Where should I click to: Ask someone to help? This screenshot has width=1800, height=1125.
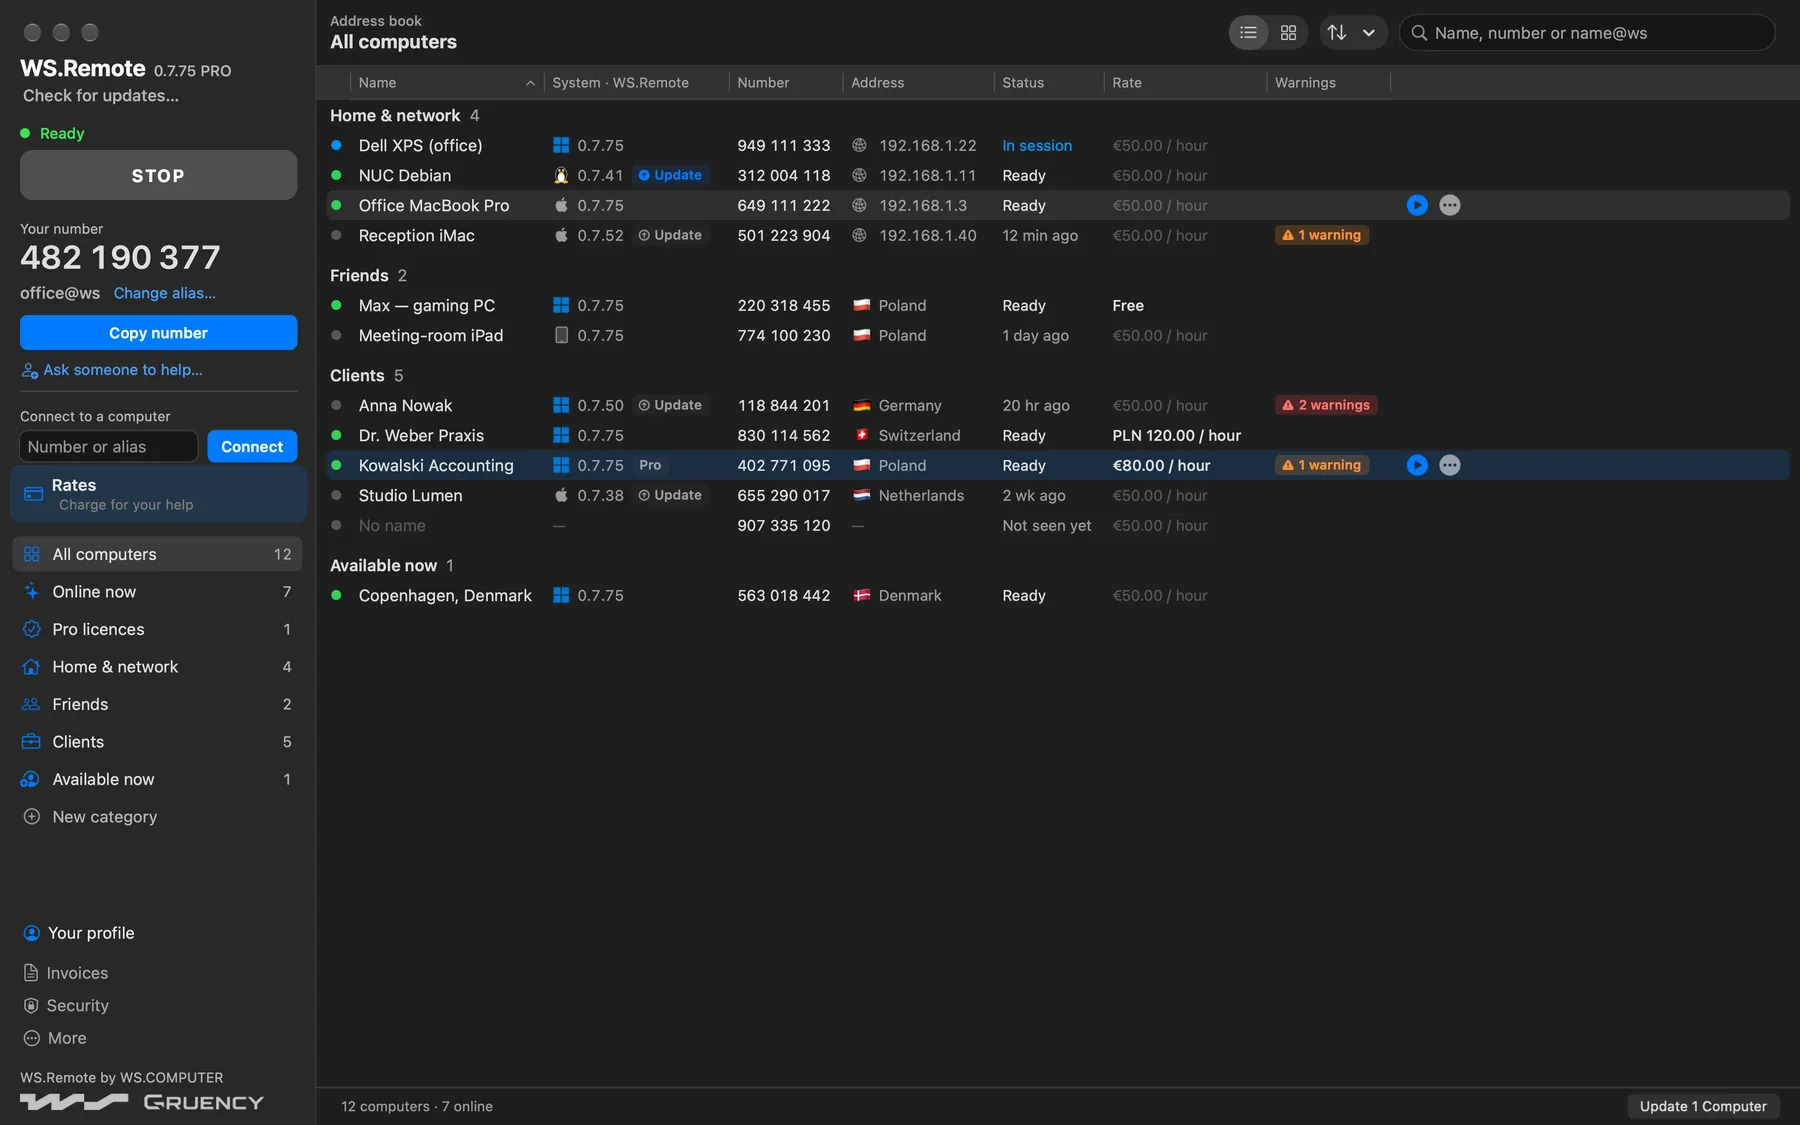pyautogui.click(x=112, y=370)
